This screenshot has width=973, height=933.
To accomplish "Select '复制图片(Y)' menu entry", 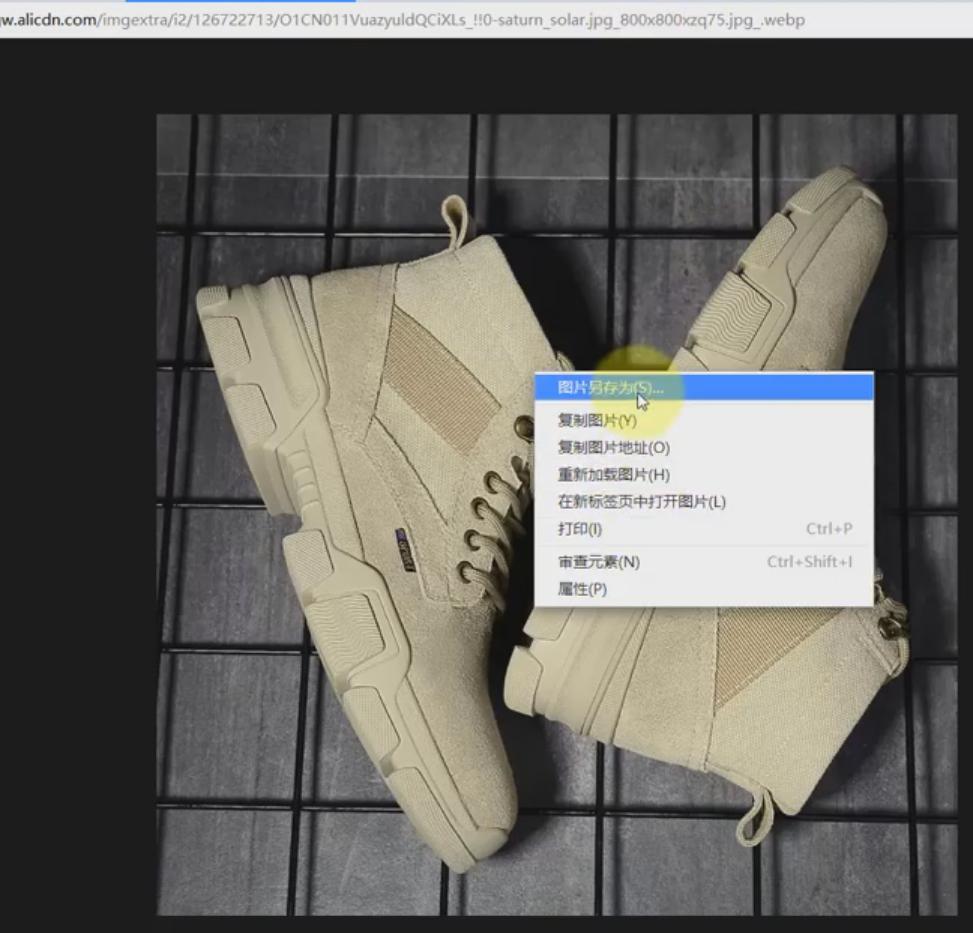I will (x=704, y=421).
